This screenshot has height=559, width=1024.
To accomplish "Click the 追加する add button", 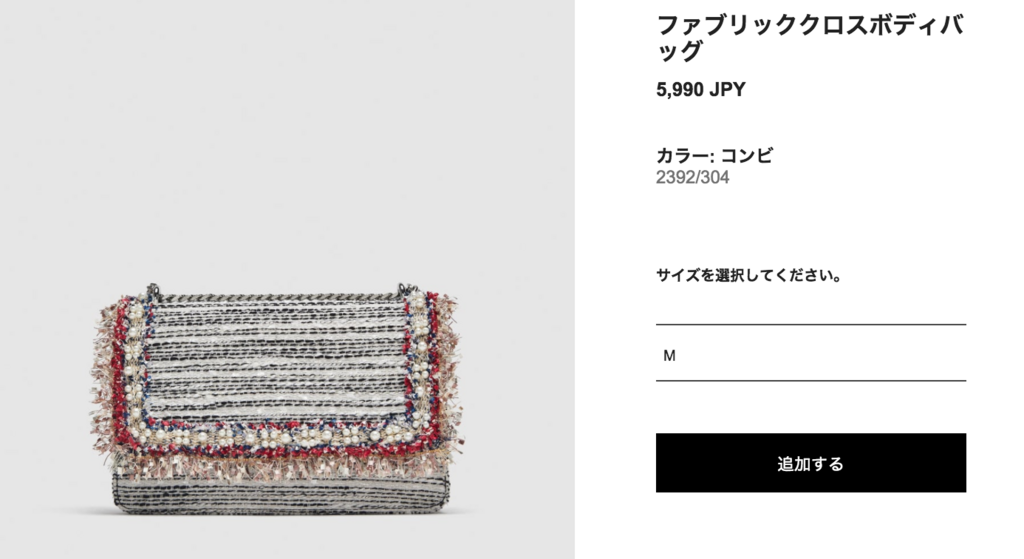I will tap(810, 462).
